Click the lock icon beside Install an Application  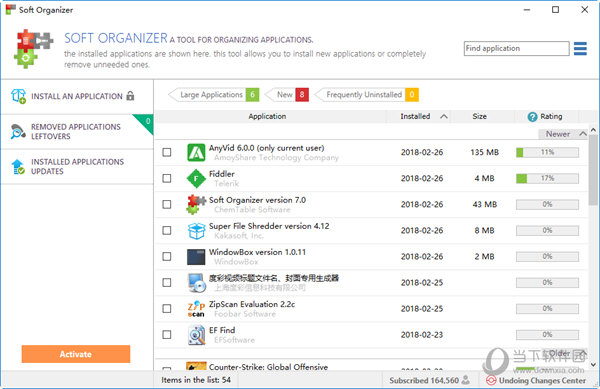[130, 96]
